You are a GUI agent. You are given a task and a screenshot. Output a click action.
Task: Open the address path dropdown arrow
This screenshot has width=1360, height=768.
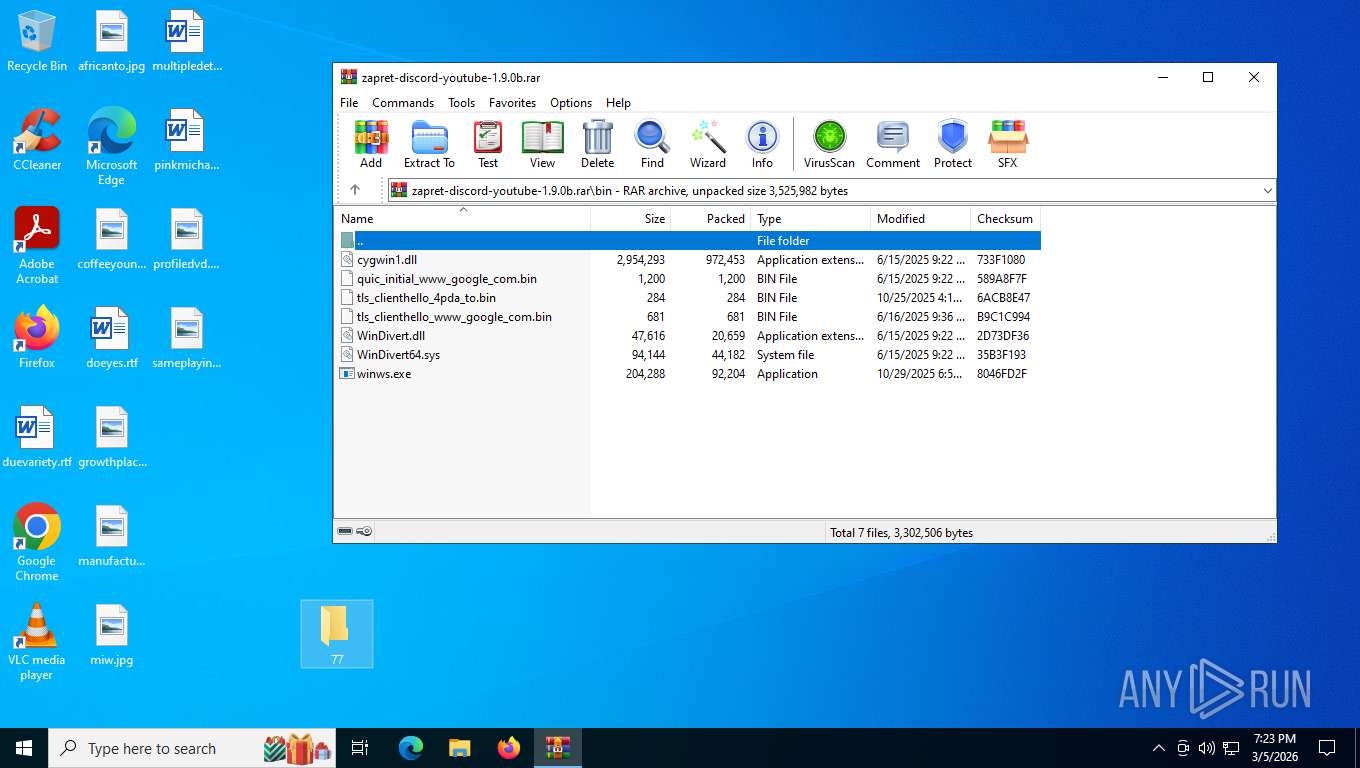coord(1267,190)
